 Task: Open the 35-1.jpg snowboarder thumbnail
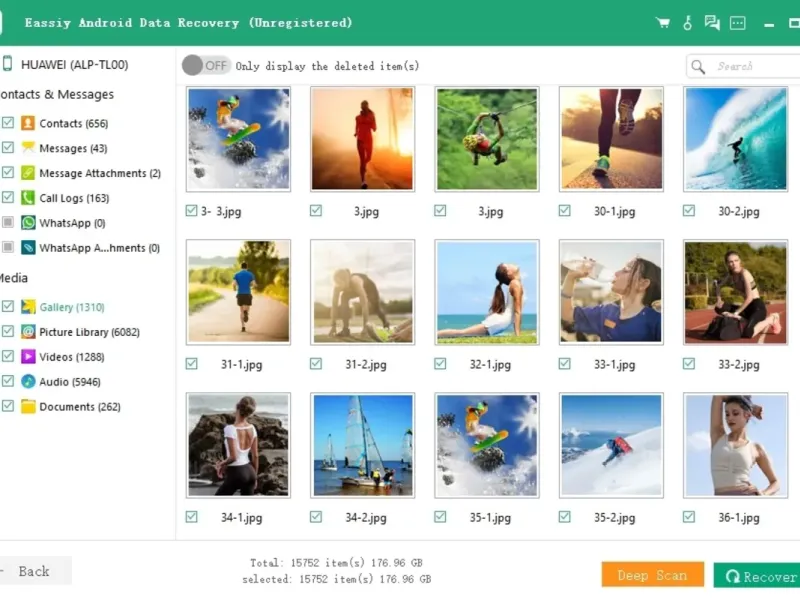coord(487,445)
